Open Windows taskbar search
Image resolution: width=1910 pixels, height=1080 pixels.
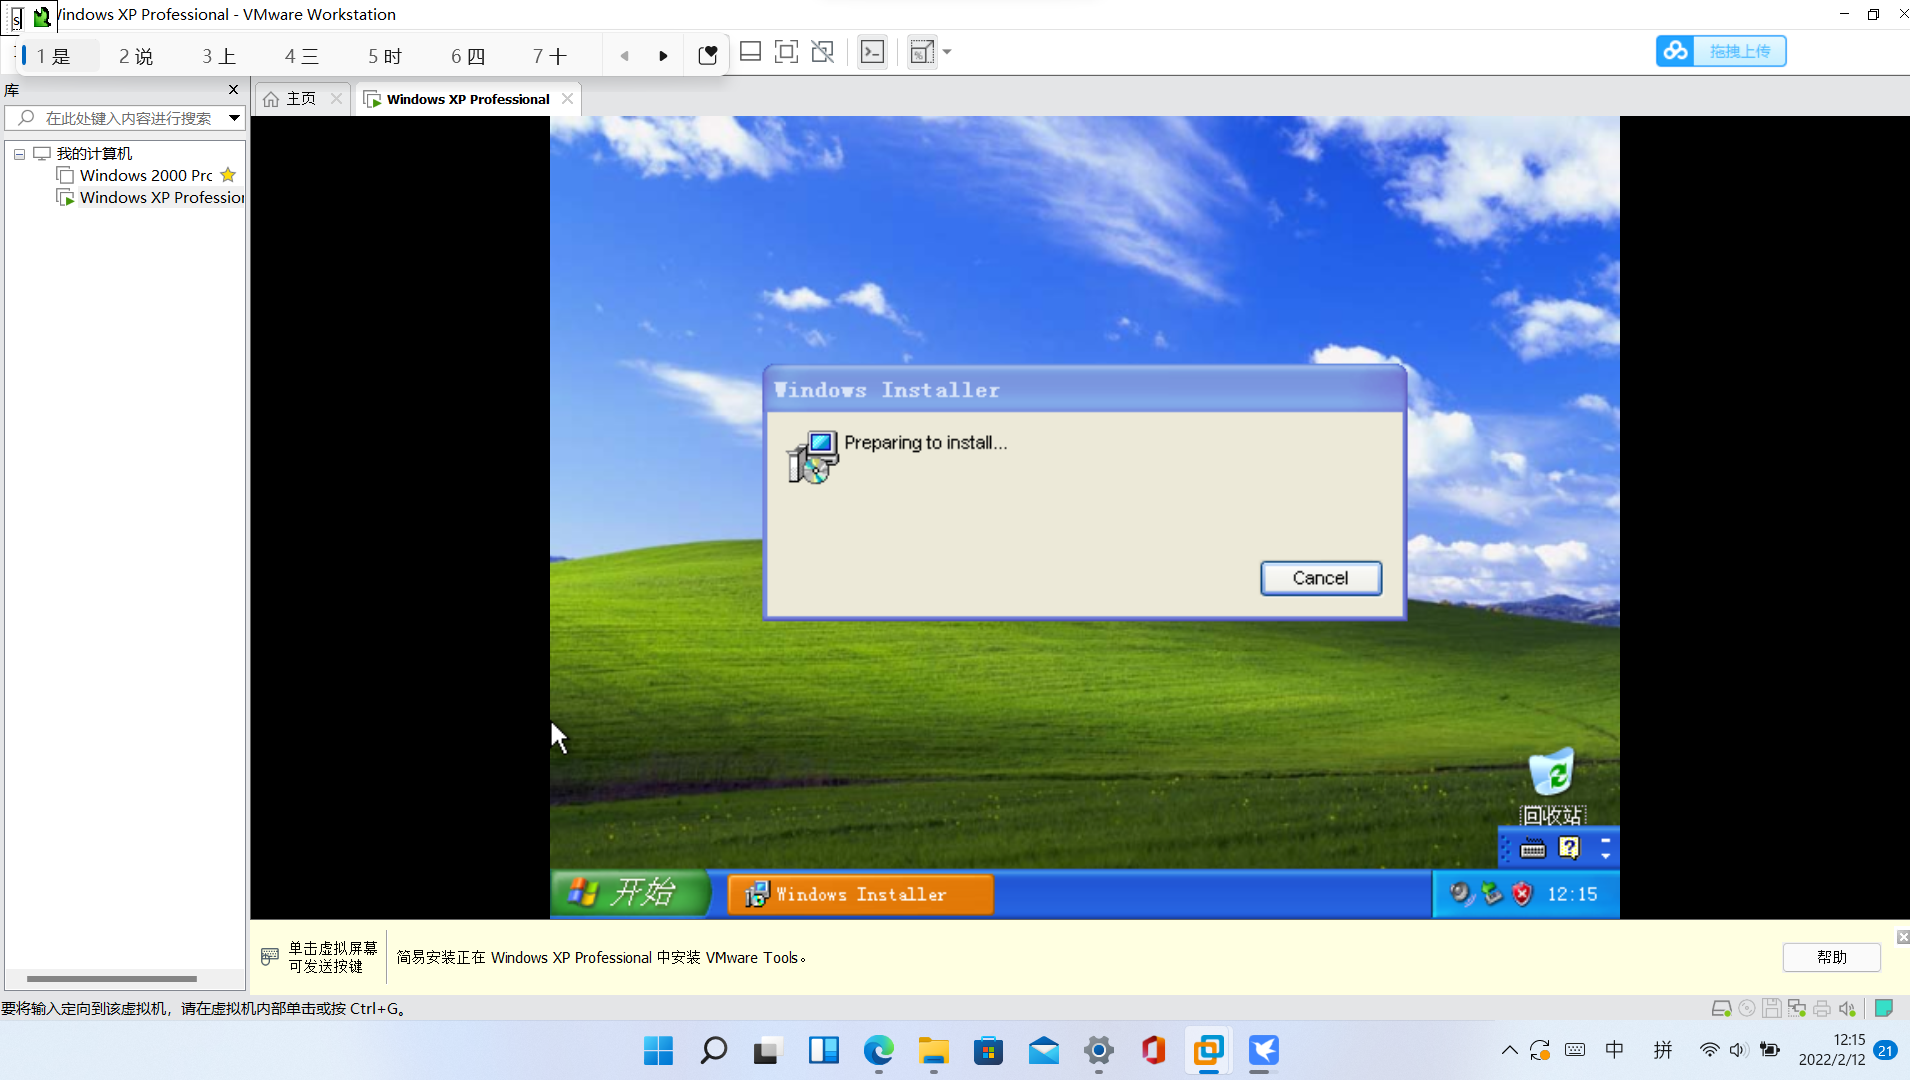tap(713, 1050)
